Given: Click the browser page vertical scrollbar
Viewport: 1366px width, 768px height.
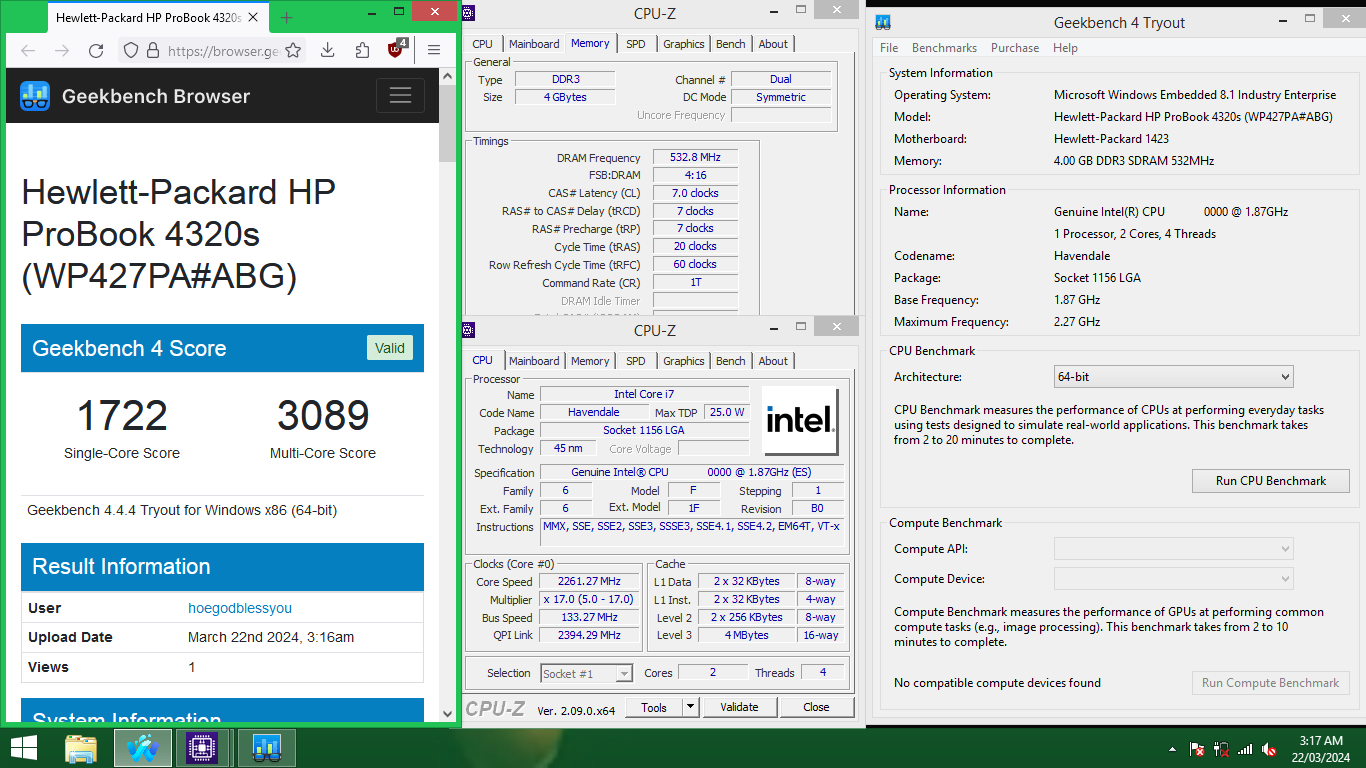Looking at the screenshot, I should coord(448,125).
